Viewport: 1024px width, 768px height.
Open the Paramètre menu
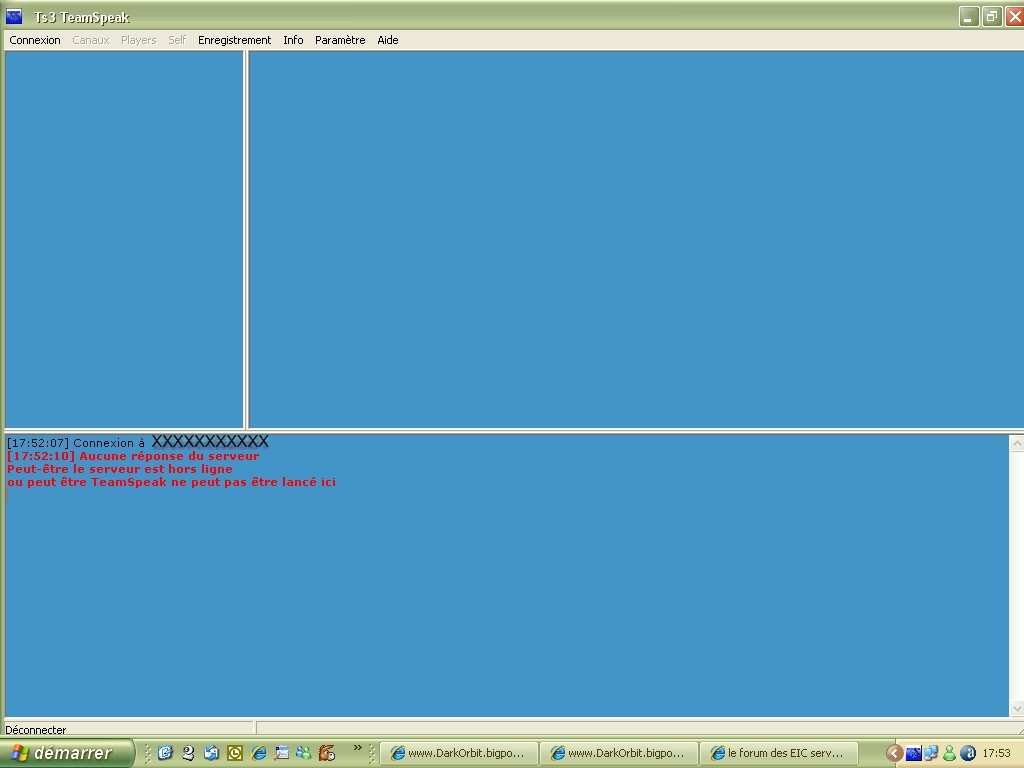click(340, 40)
